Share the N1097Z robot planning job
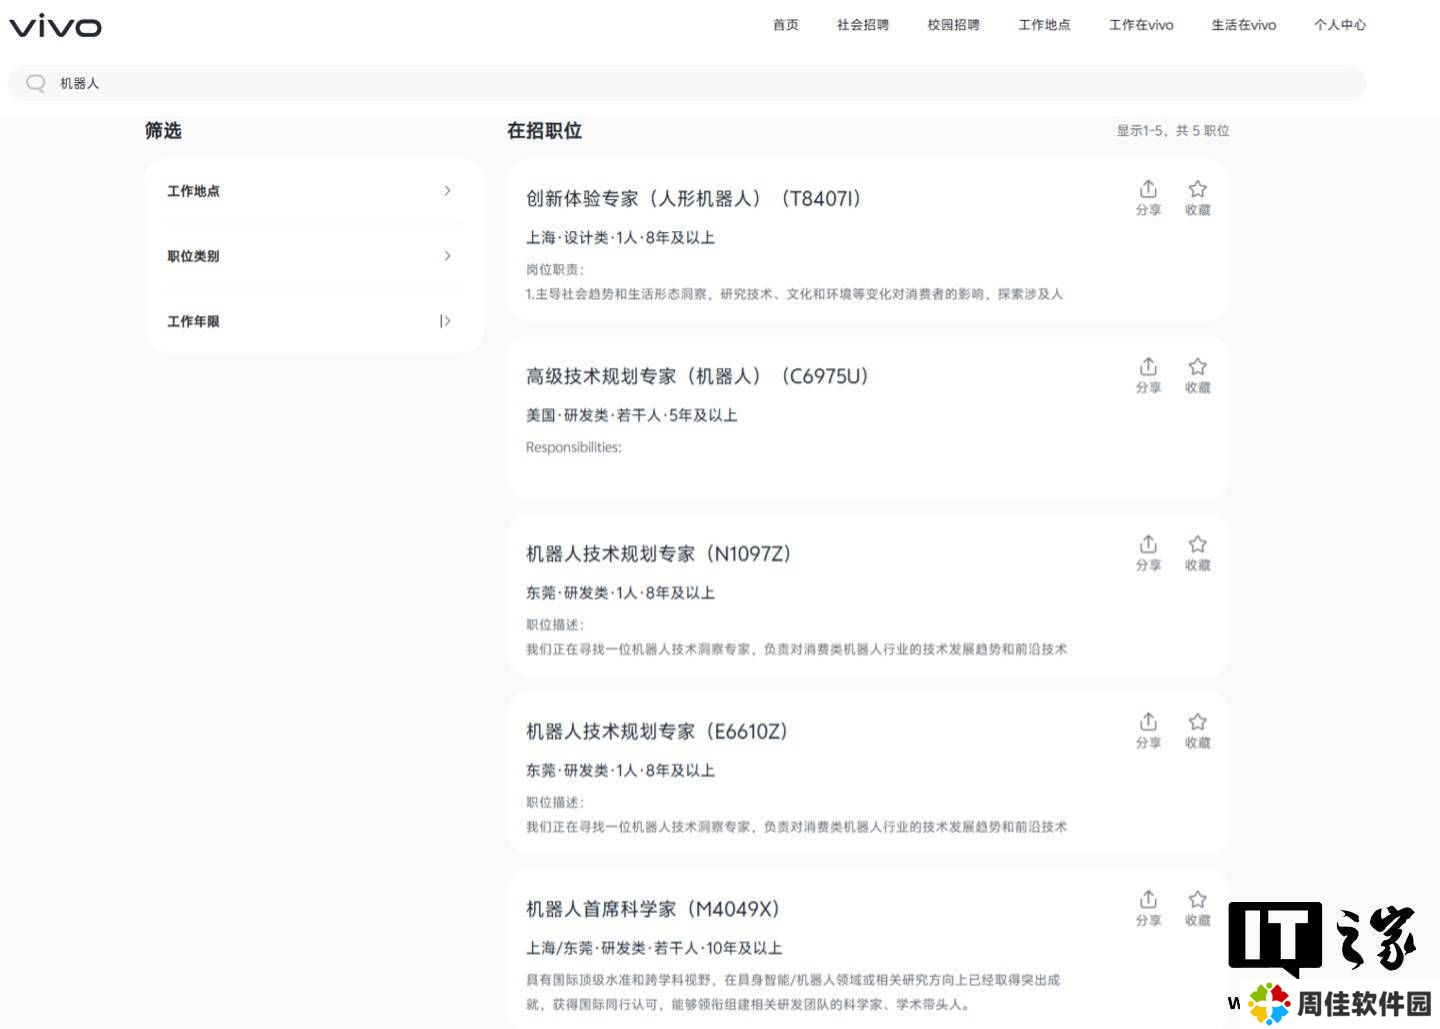 (x=1148, y=553)
